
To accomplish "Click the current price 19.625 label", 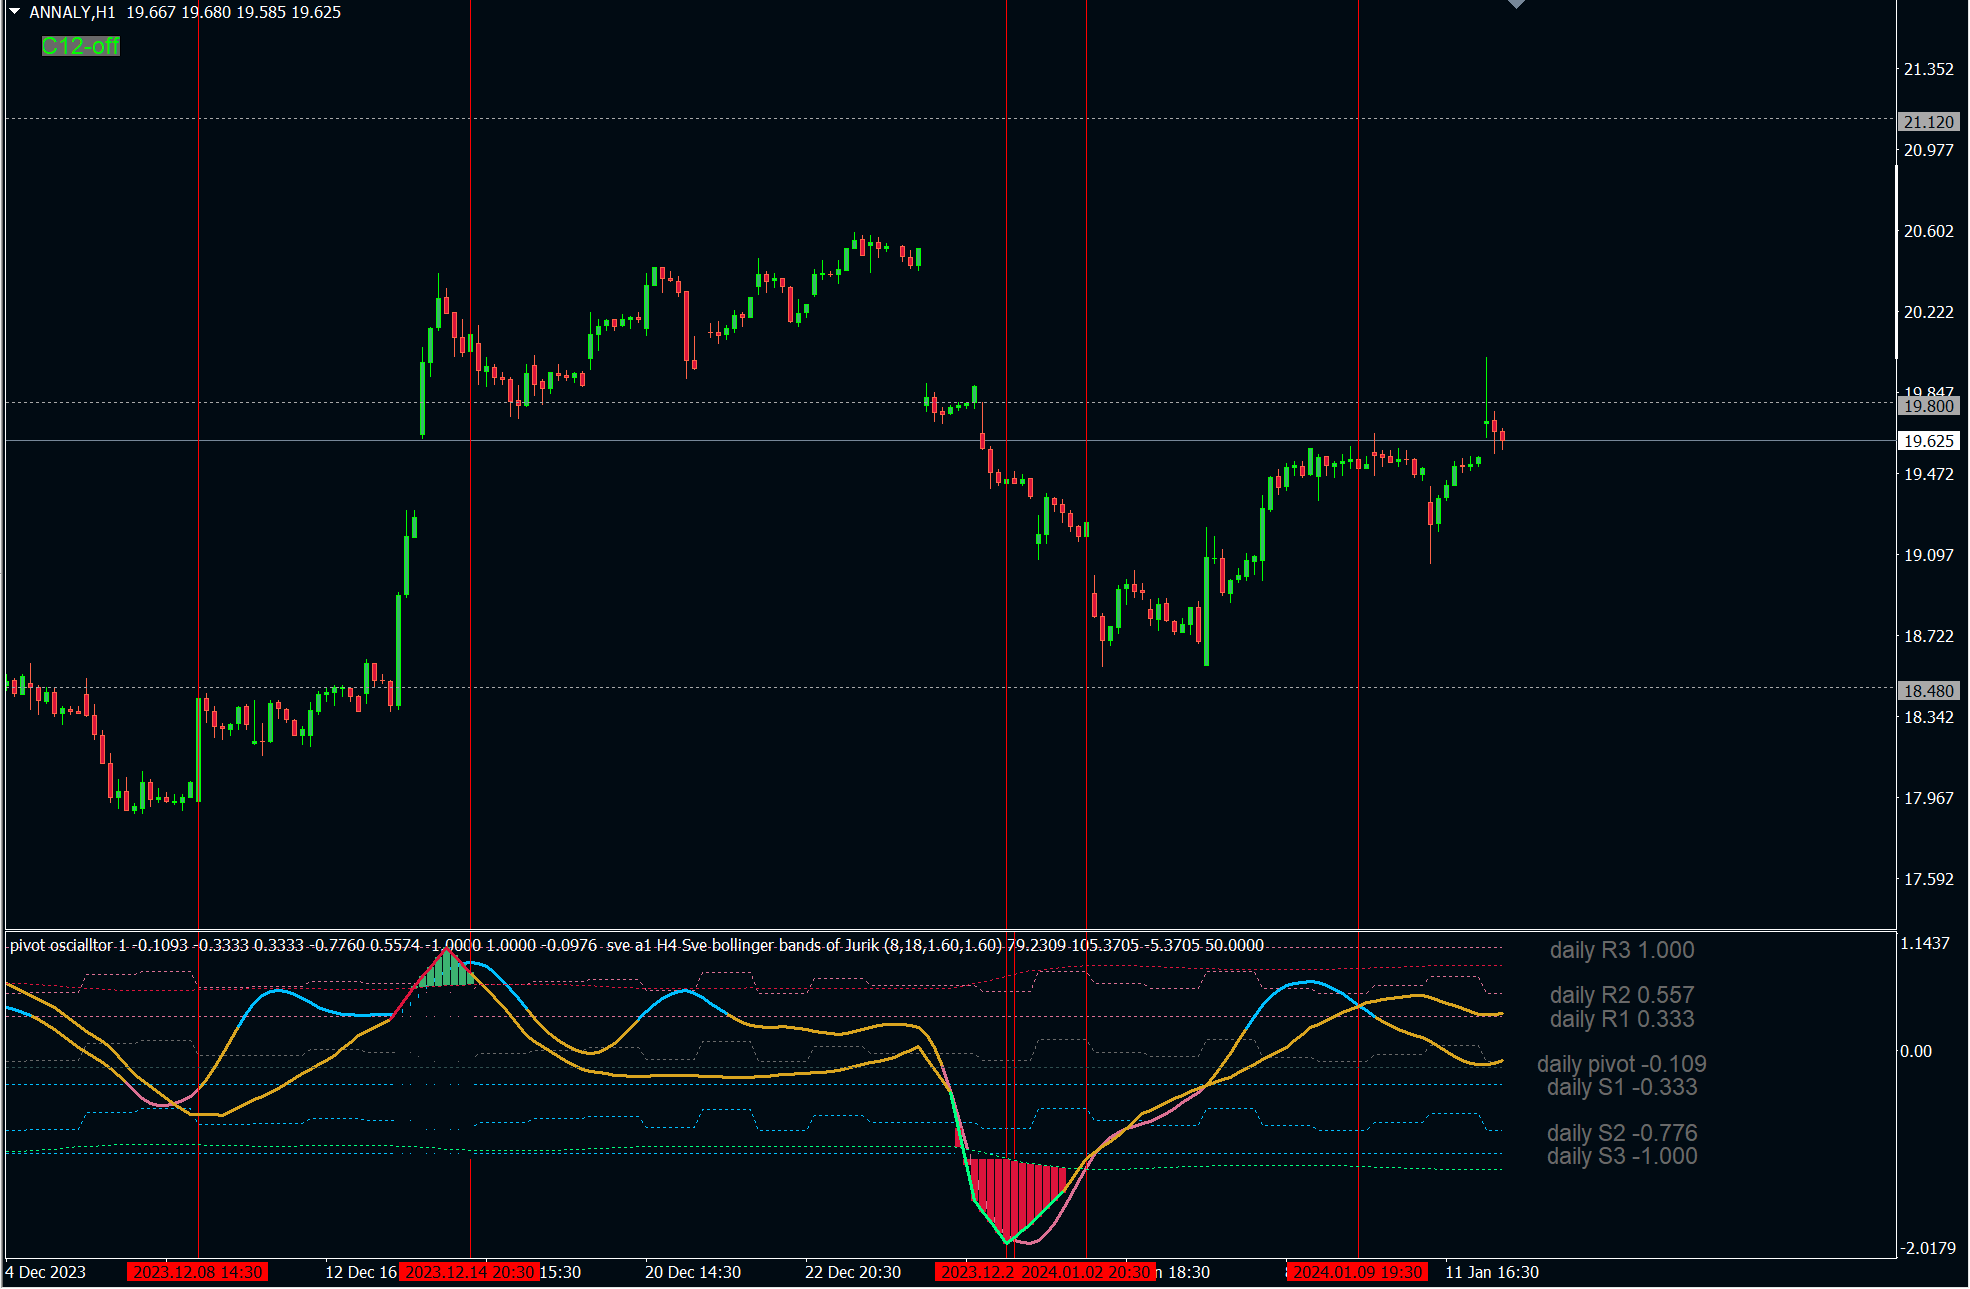I will click(x=1928, y=441).
